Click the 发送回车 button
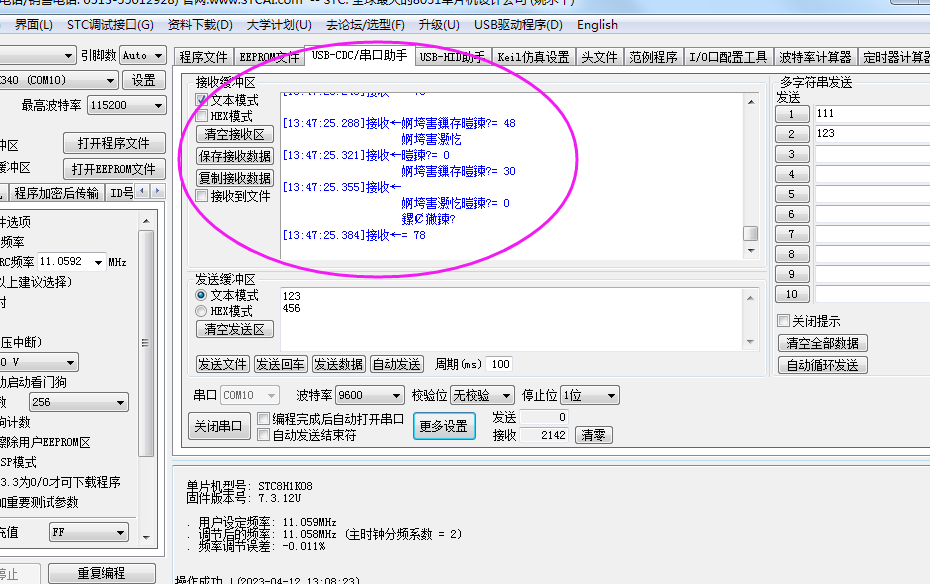The height and width of the screenshot is (584, 930). coord(281,364)
